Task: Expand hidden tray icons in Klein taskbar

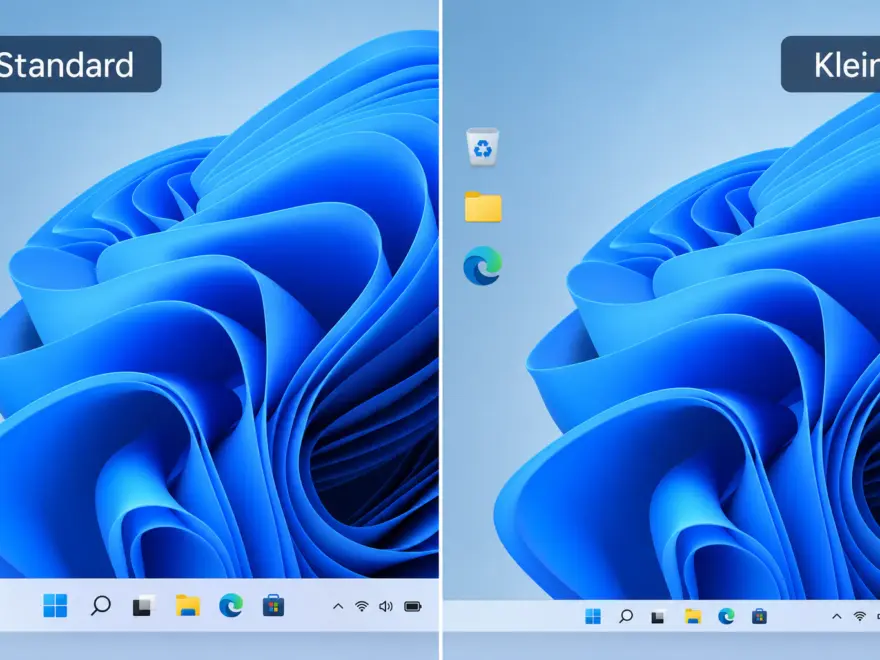Action: pyautogui.click(x=837, y=616)
